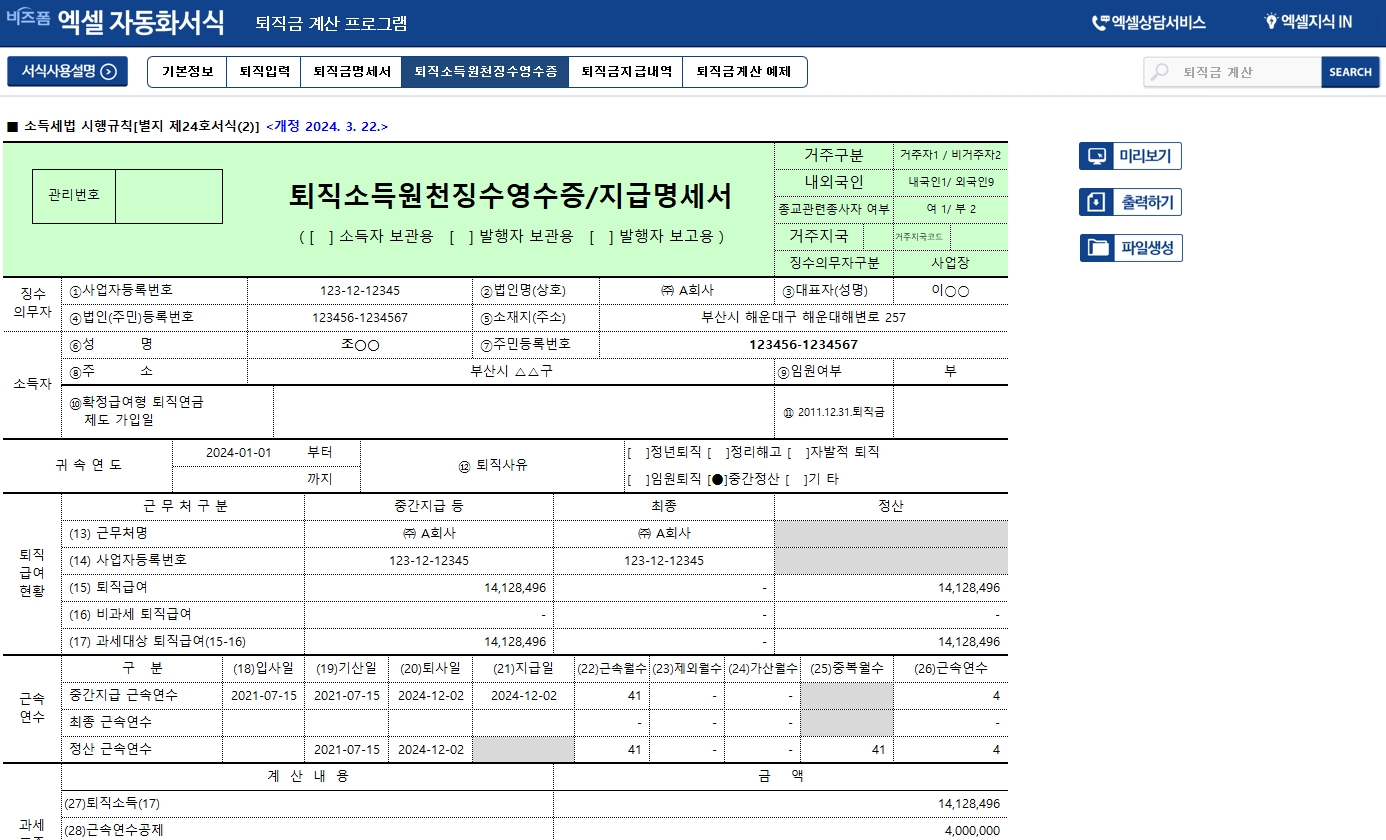Mark the 정년퇴직 checkbox
Image resolution: width=1386 pixels, height=840 pixels.
click(638, 452)
